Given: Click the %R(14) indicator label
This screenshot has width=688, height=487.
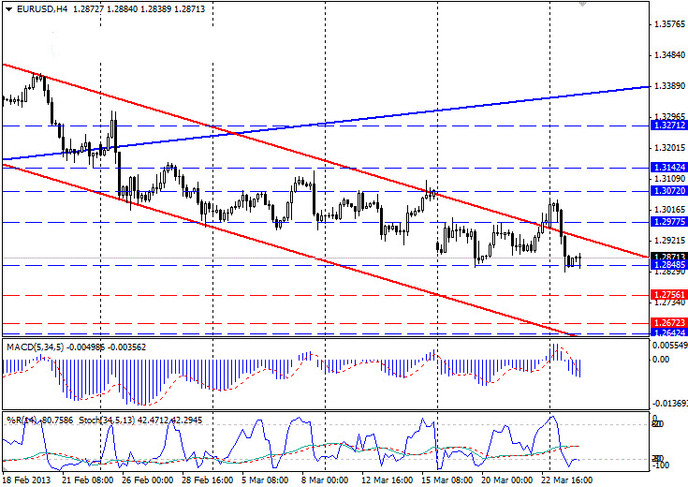Looking at the screenshot, I should tap(21, 420).
